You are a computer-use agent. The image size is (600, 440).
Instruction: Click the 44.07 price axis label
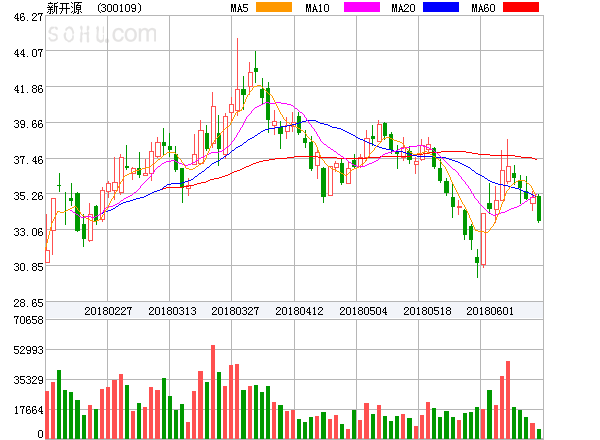(x=28, y=53)
